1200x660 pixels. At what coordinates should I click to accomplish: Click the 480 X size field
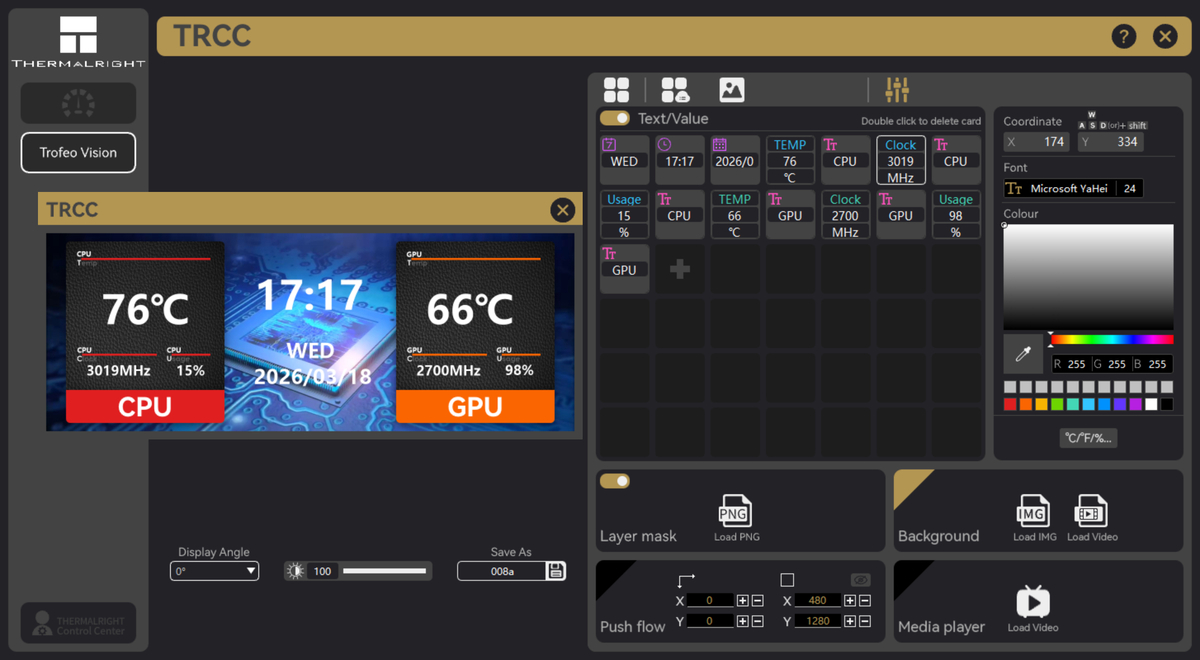(818, 601)
